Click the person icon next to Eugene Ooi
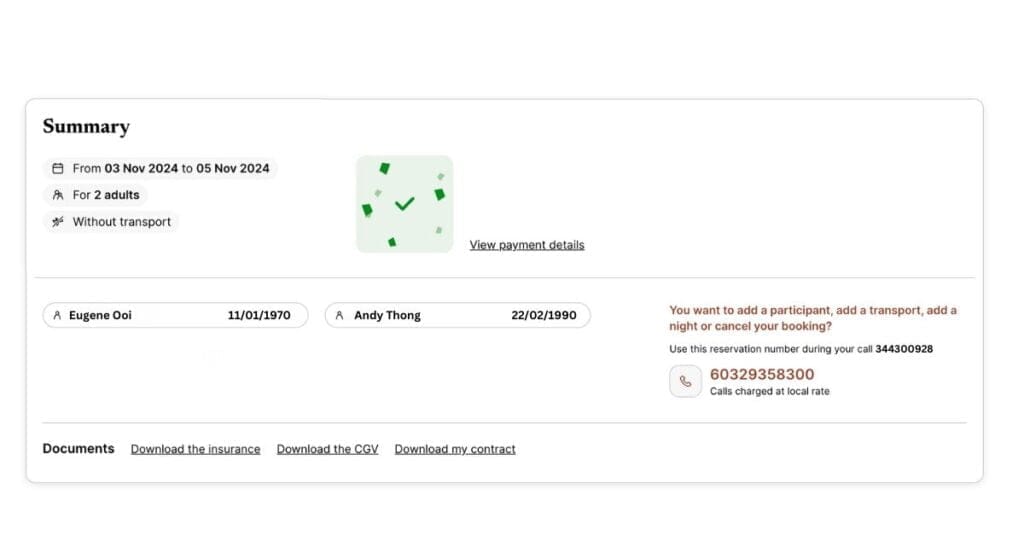1024x536 pixels. coord(57,315)
